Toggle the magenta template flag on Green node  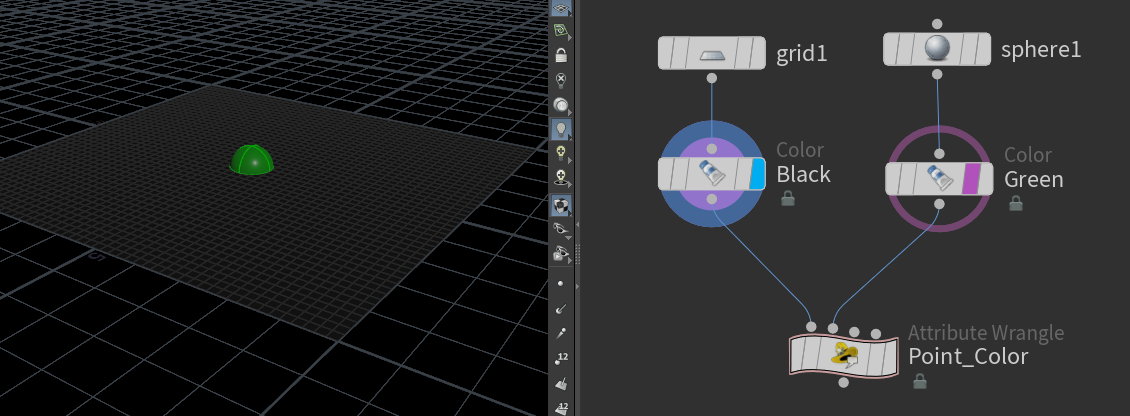click(x=972, y=179)
